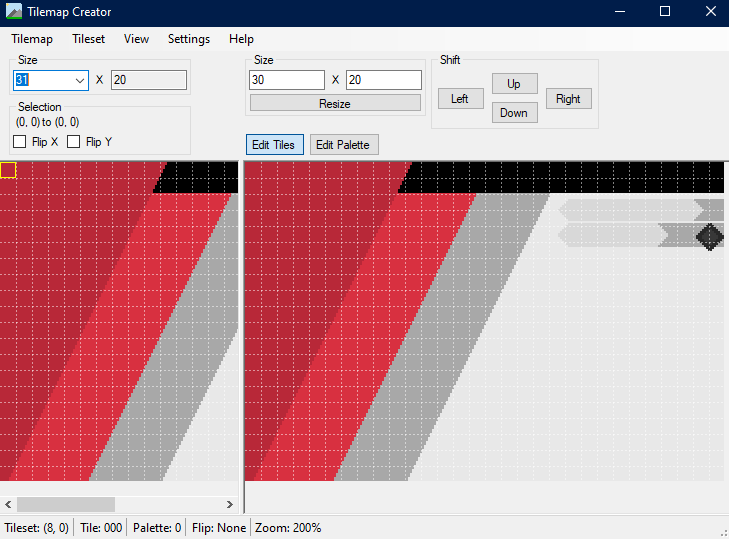Click the tileset horizontal scrollbar thumb
Image resolution: width=729 pixels, height=539 pixels.
[x=66, y=504]
